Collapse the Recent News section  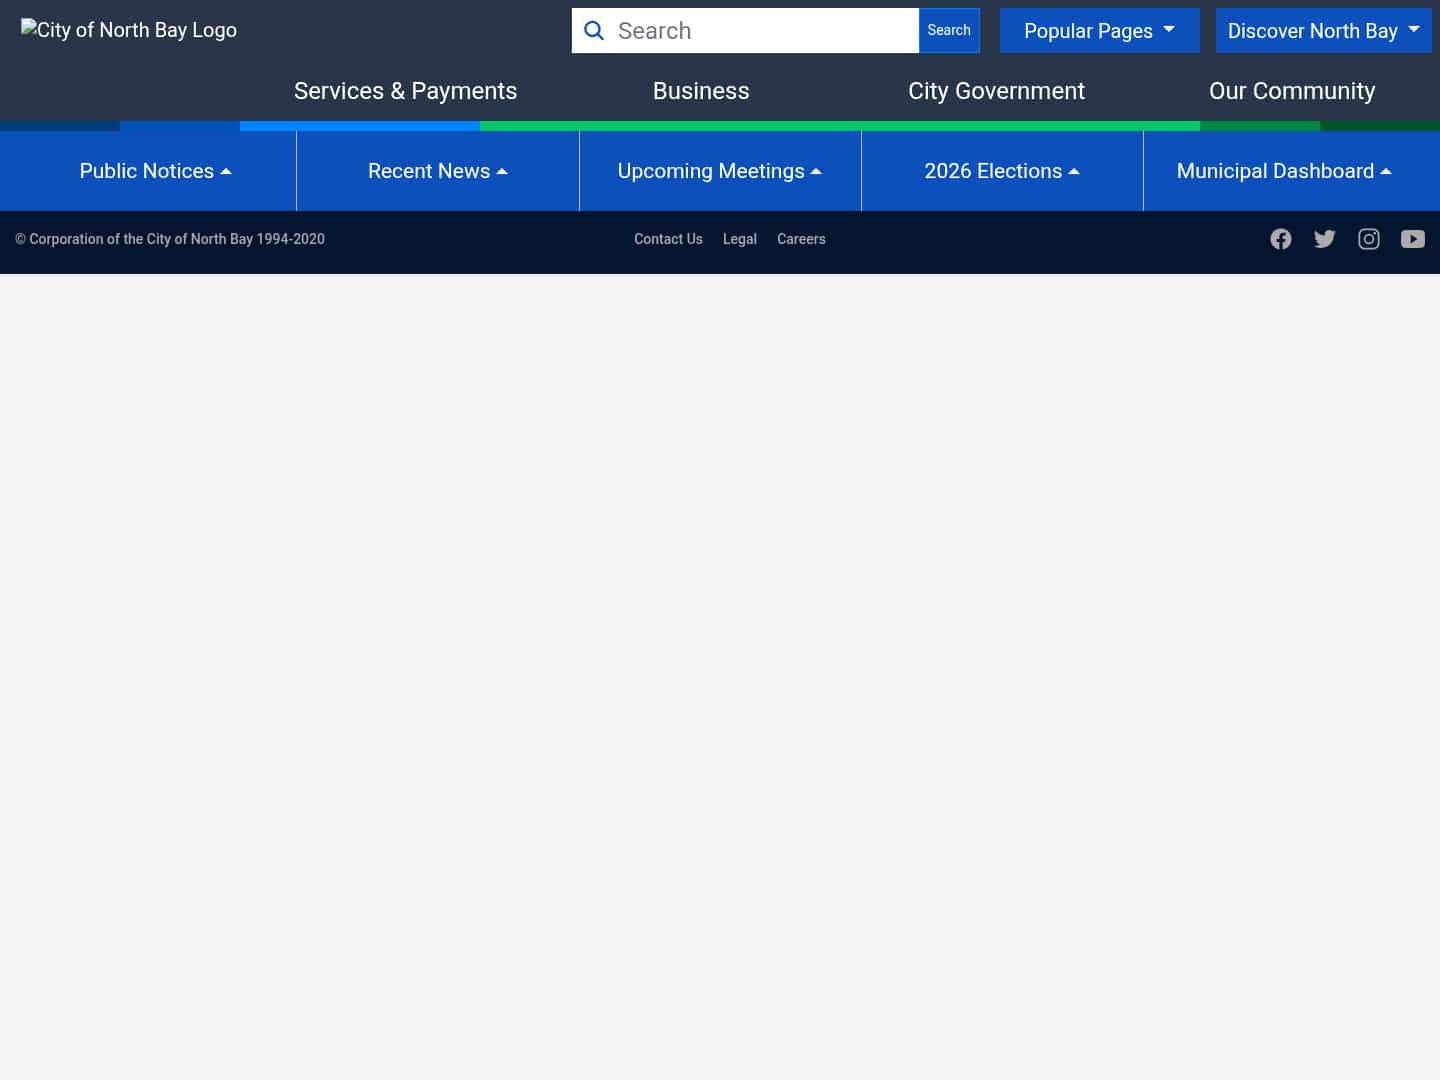click(438, 171)
